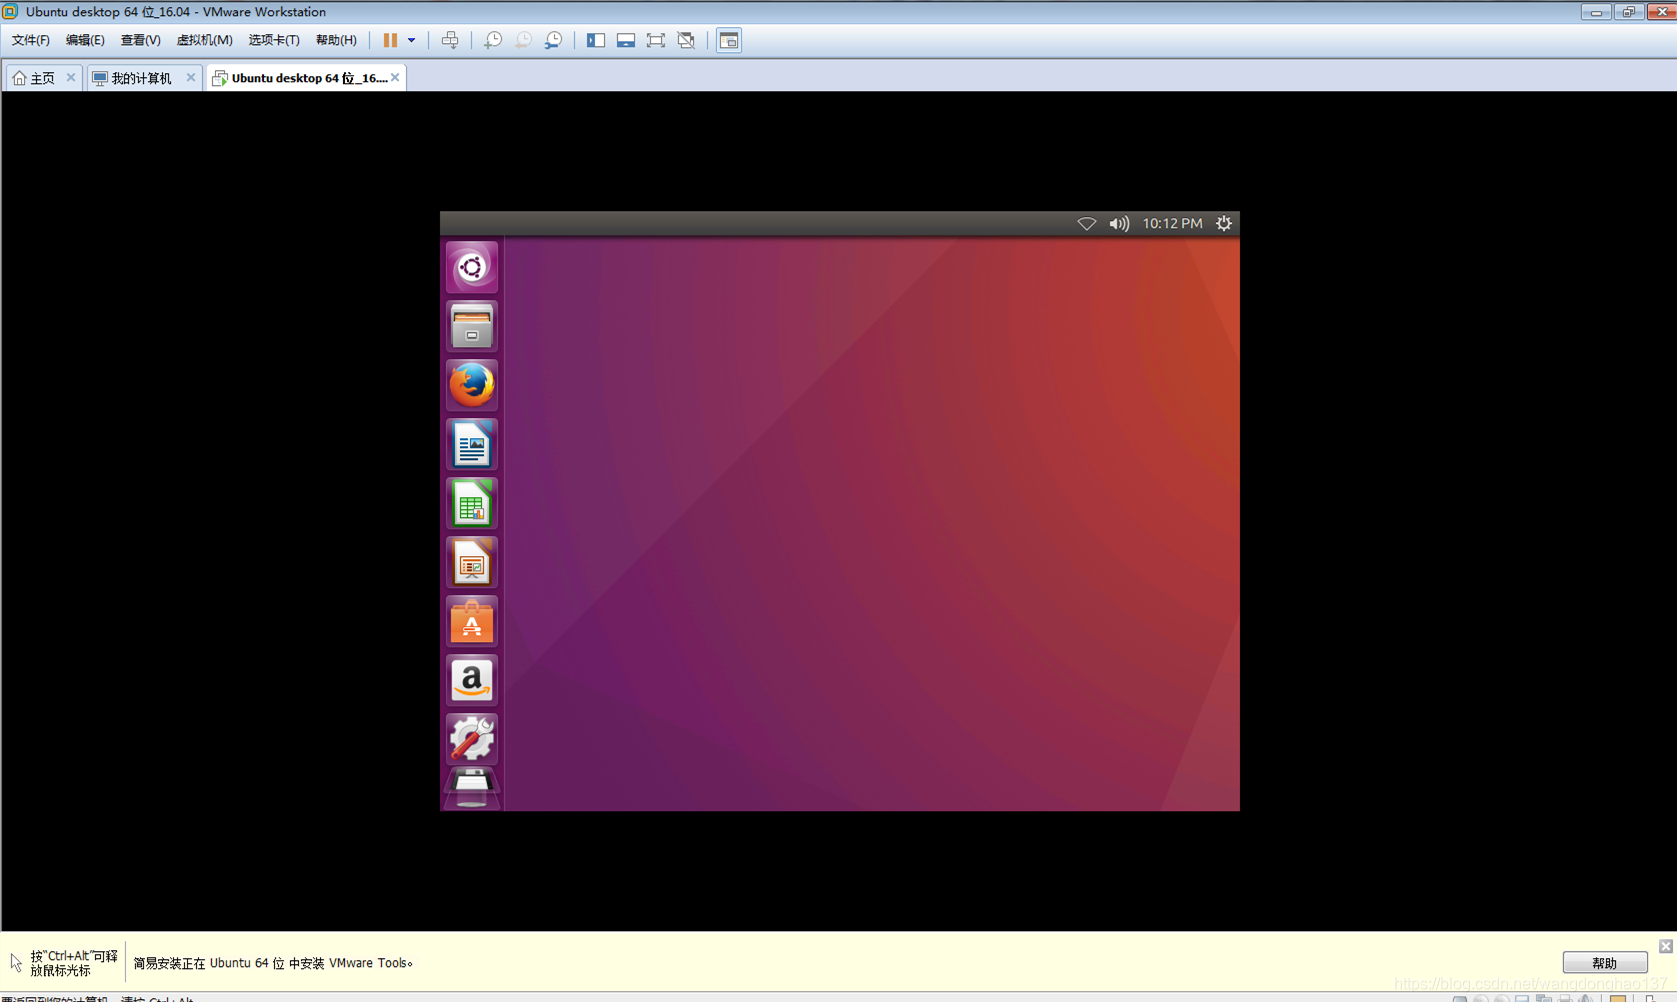
Task: Take a snapshot of the VM
Action: click(x=493, y=40)
